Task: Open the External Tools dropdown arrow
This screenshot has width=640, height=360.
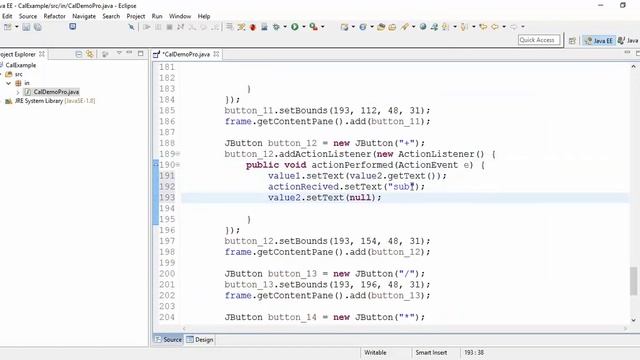Action: pyautogui.click(x=322, y=27)
